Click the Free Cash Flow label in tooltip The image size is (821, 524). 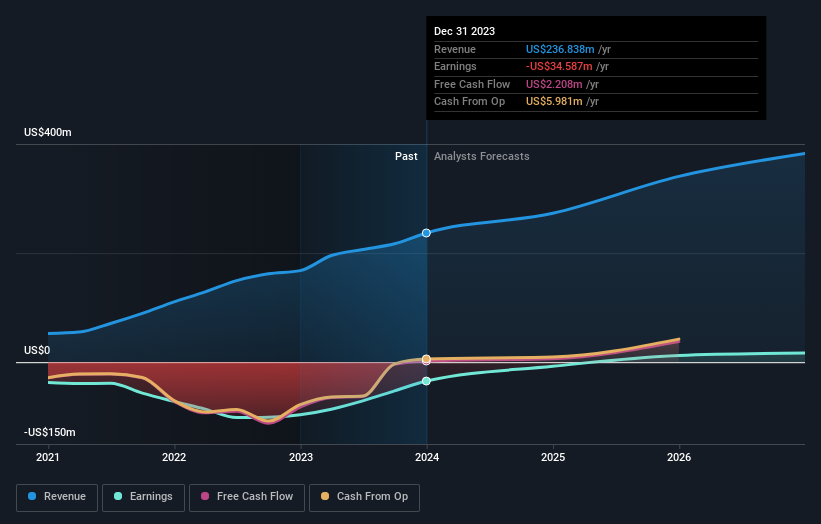[x=472, y=84]
